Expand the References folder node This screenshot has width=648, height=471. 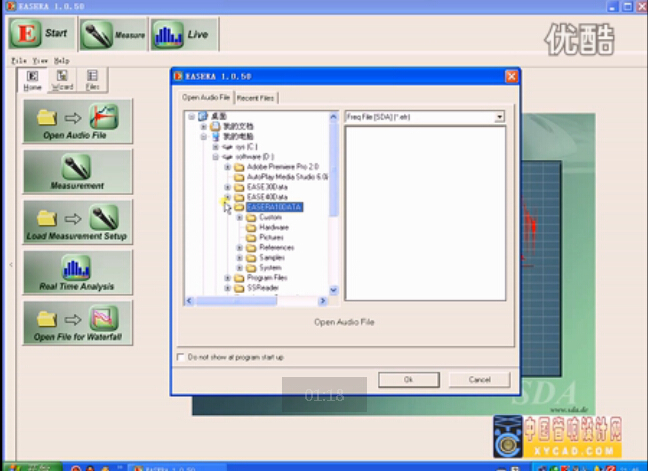239,247
